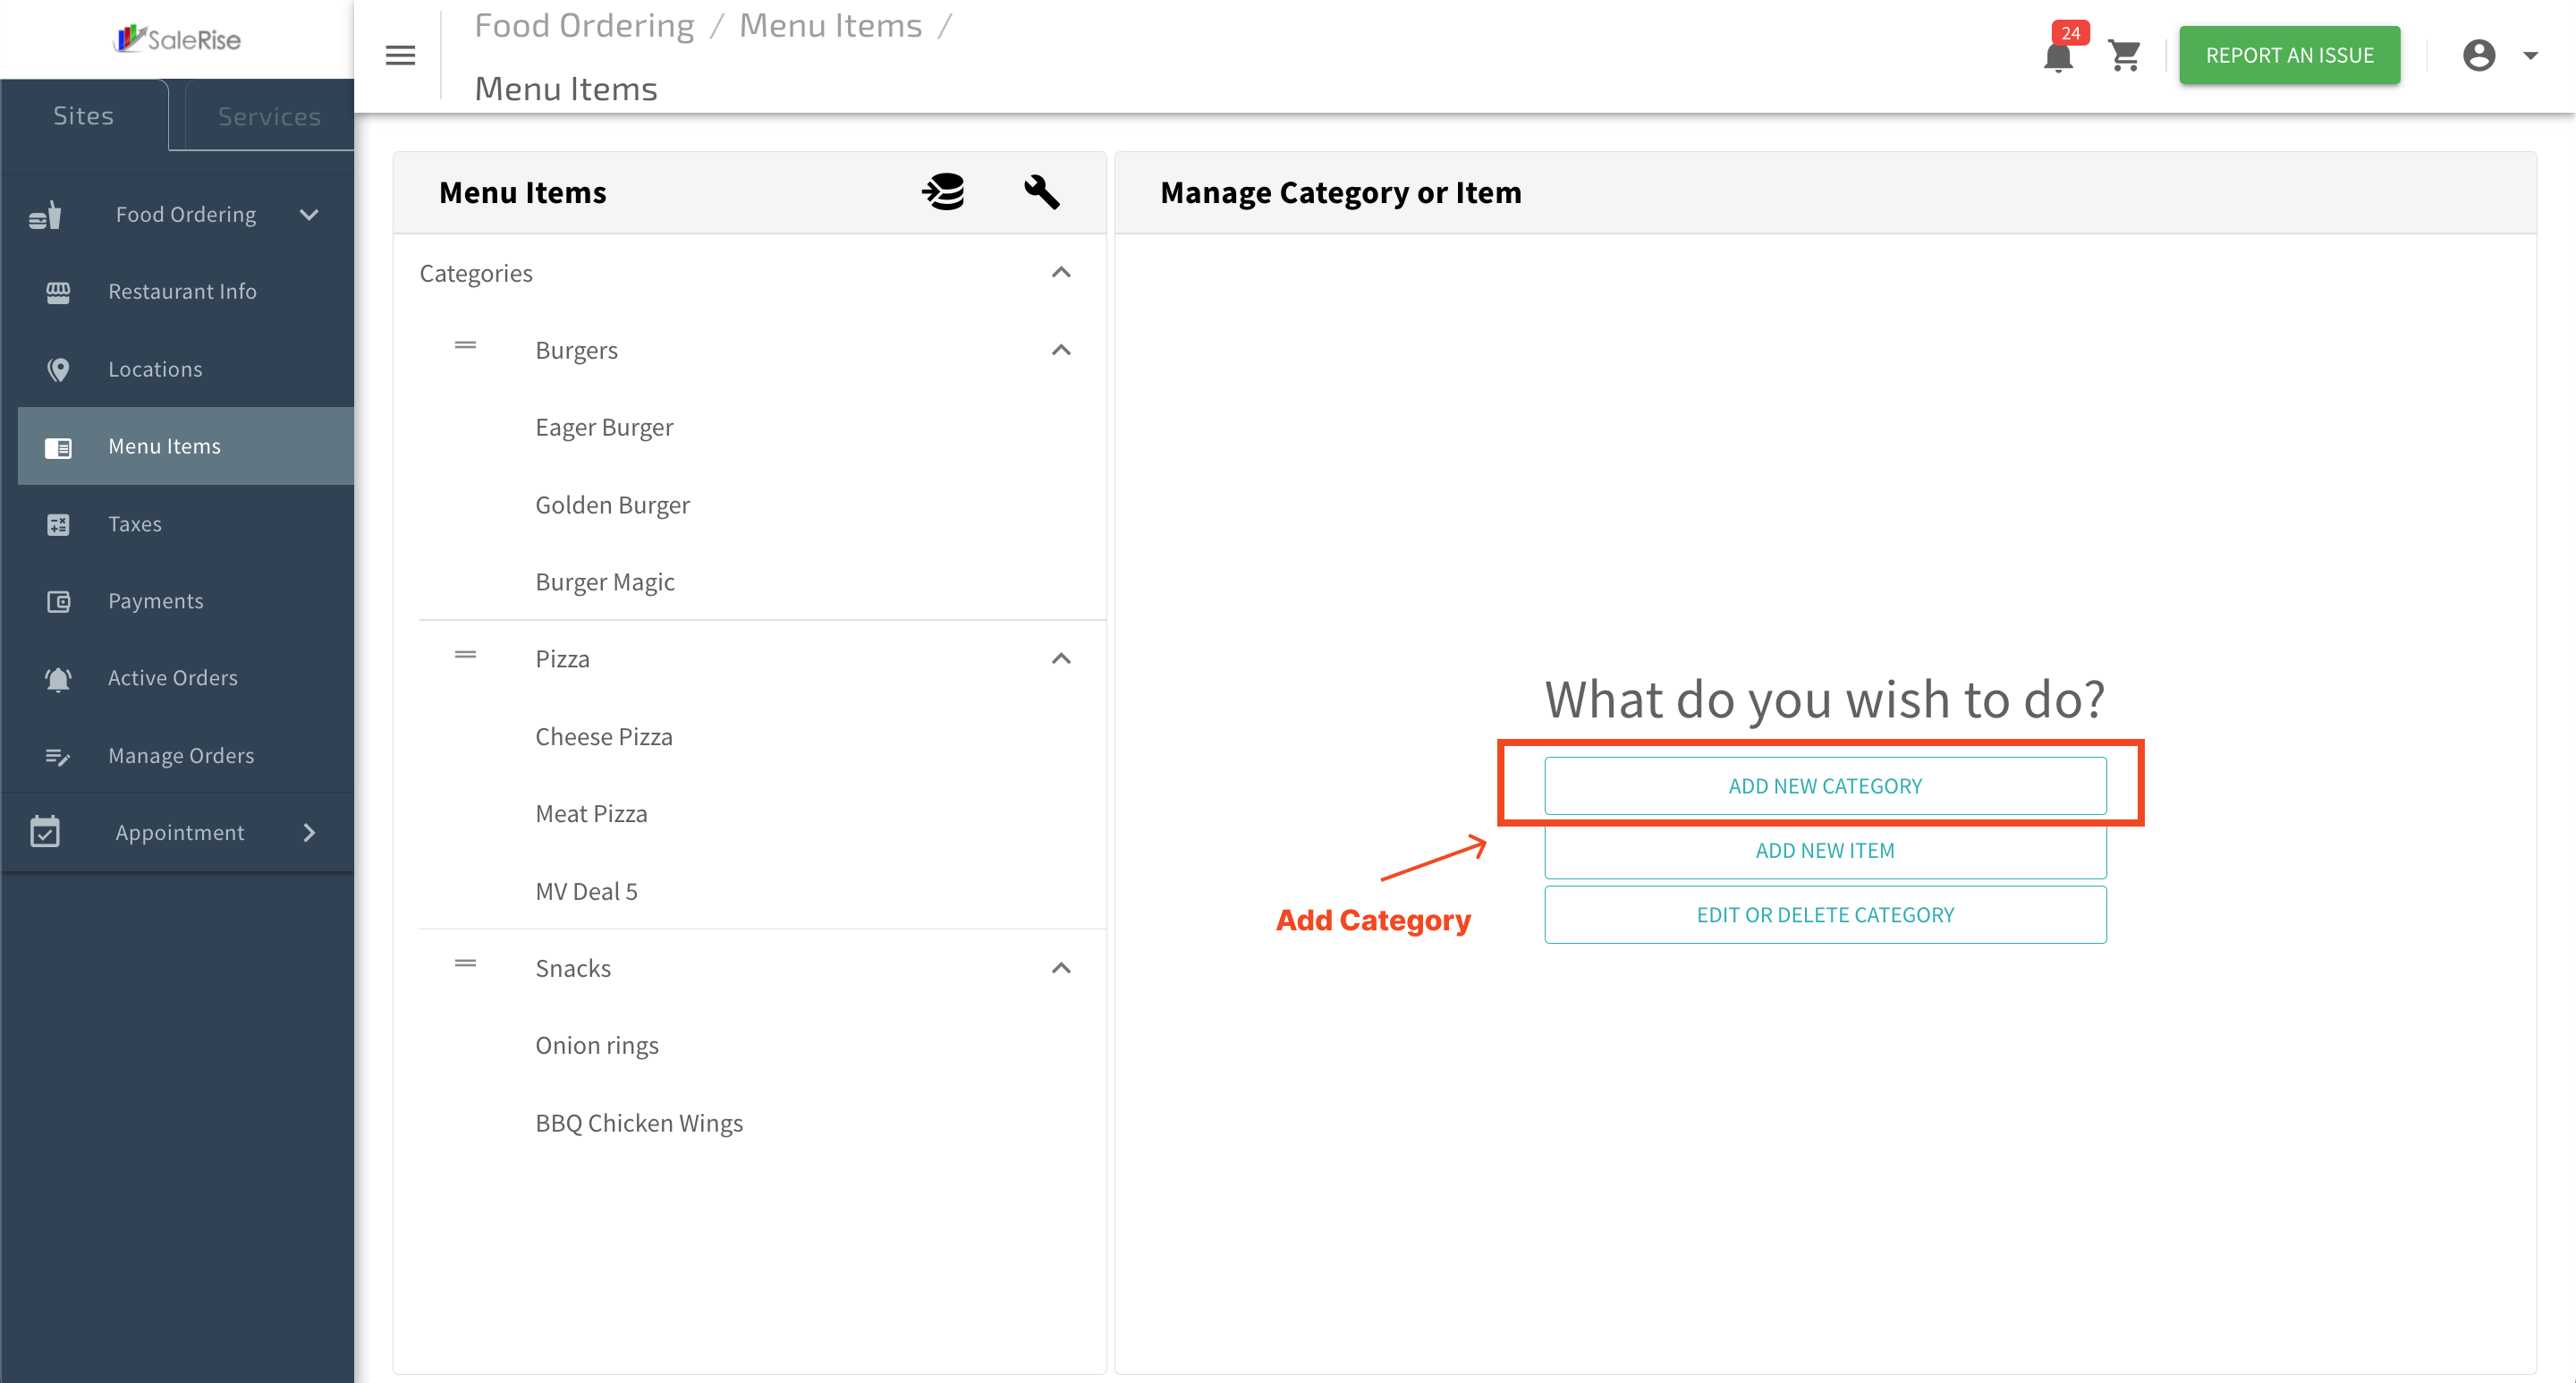Click the user account avatar icon
The width and height of the screenshot is (2576, 1383).
(2479, 55)
